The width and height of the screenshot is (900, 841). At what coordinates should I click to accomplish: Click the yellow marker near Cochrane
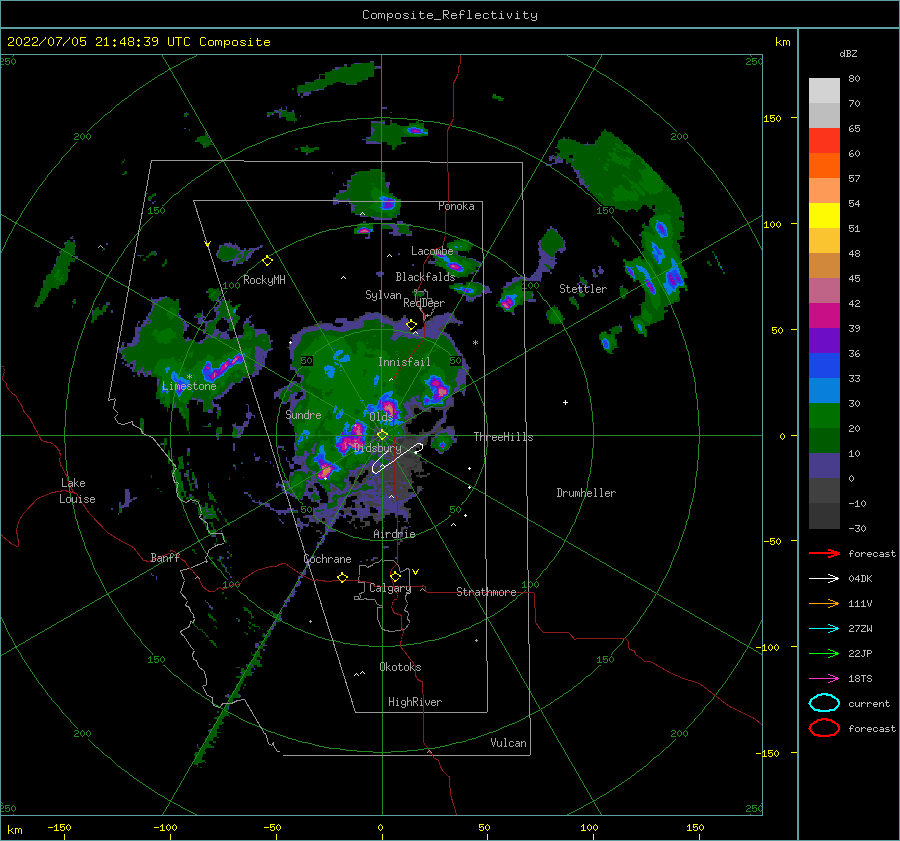click(x=343, y=577)
